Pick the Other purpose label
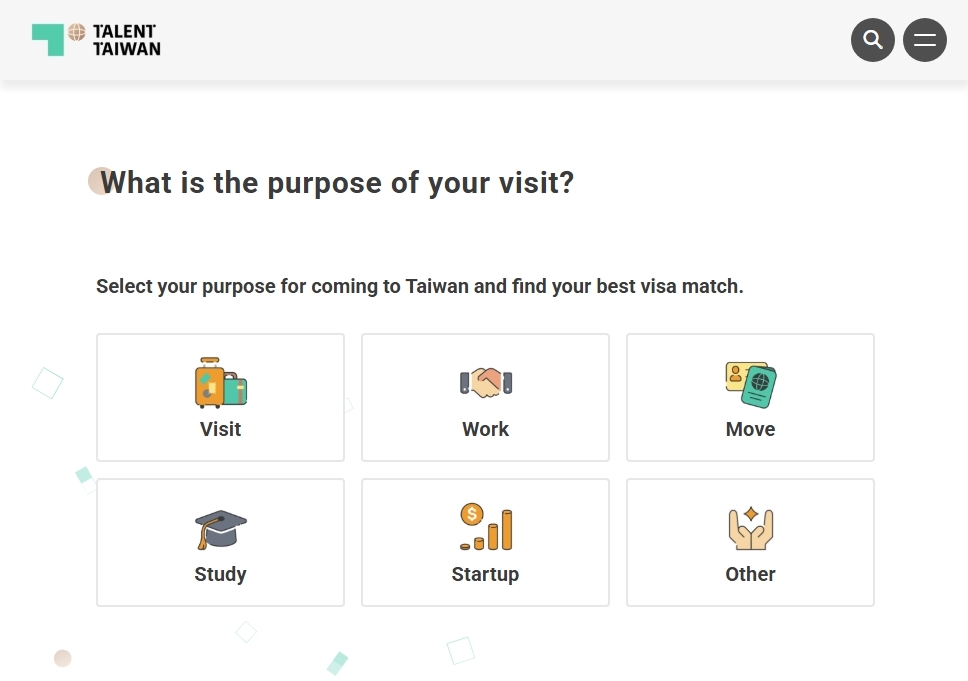 pyautogui.click(x=751, y=574)
